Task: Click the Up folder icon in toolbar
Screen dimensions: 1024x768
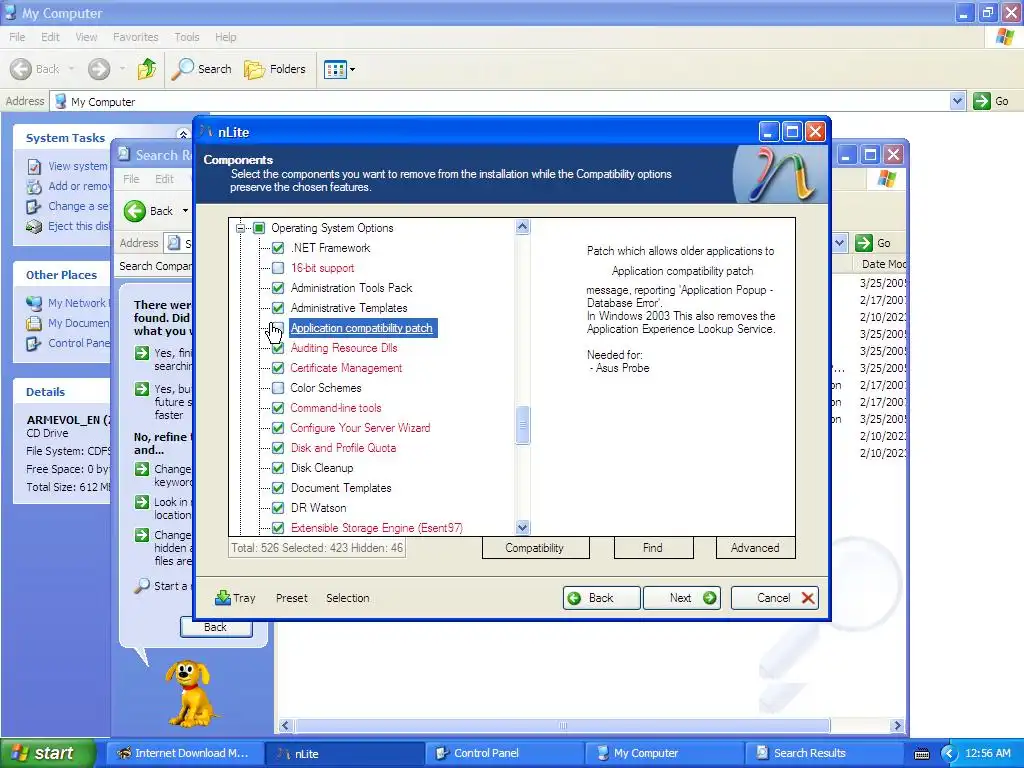Action: click(x=147, y=69)
